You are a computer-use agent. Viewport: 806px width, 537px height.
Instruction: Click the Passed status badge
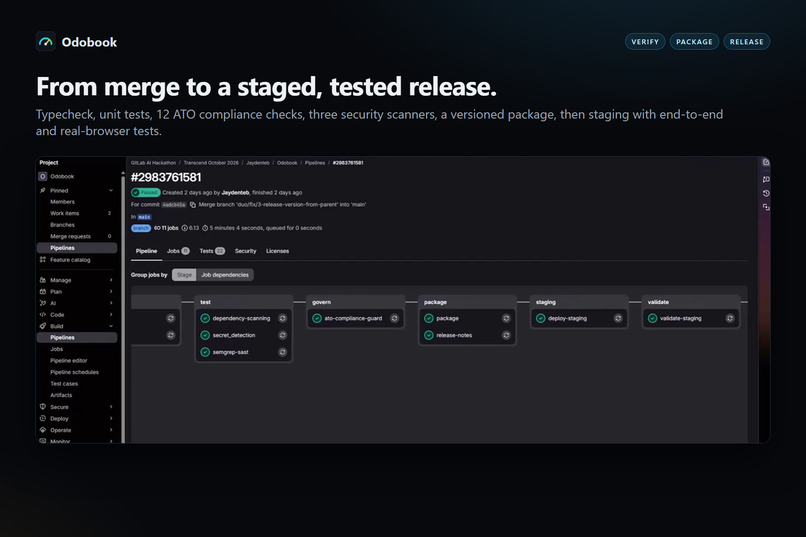point(146,193)
